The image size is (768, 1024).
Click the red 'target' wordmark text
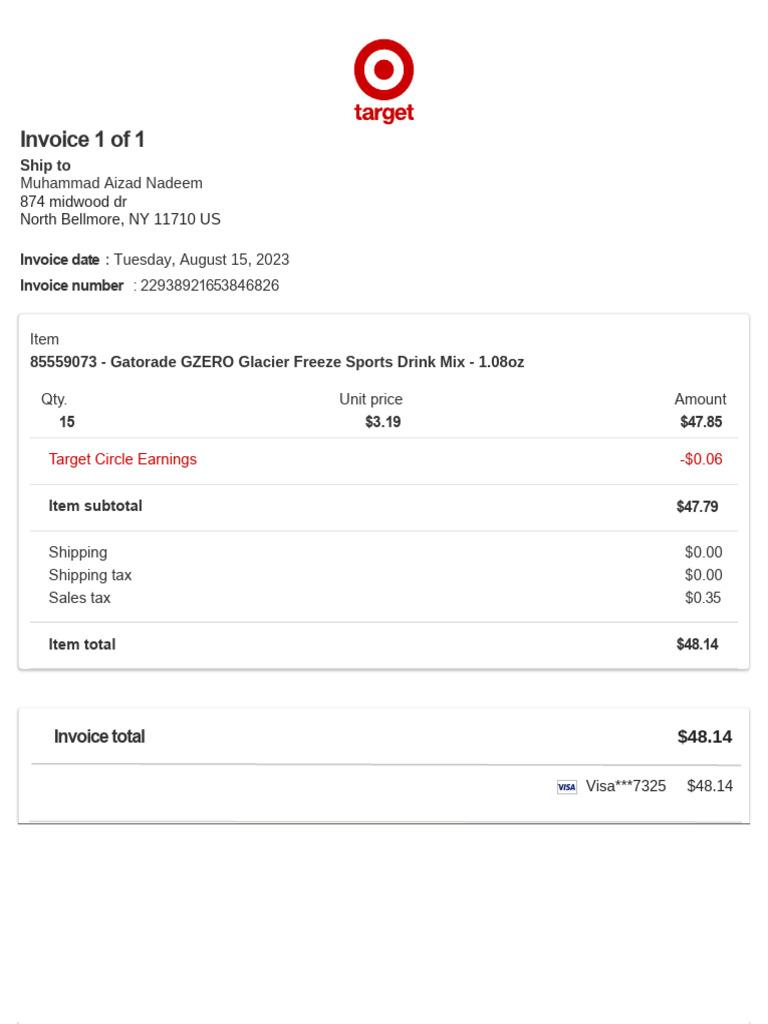pos(384,113)
